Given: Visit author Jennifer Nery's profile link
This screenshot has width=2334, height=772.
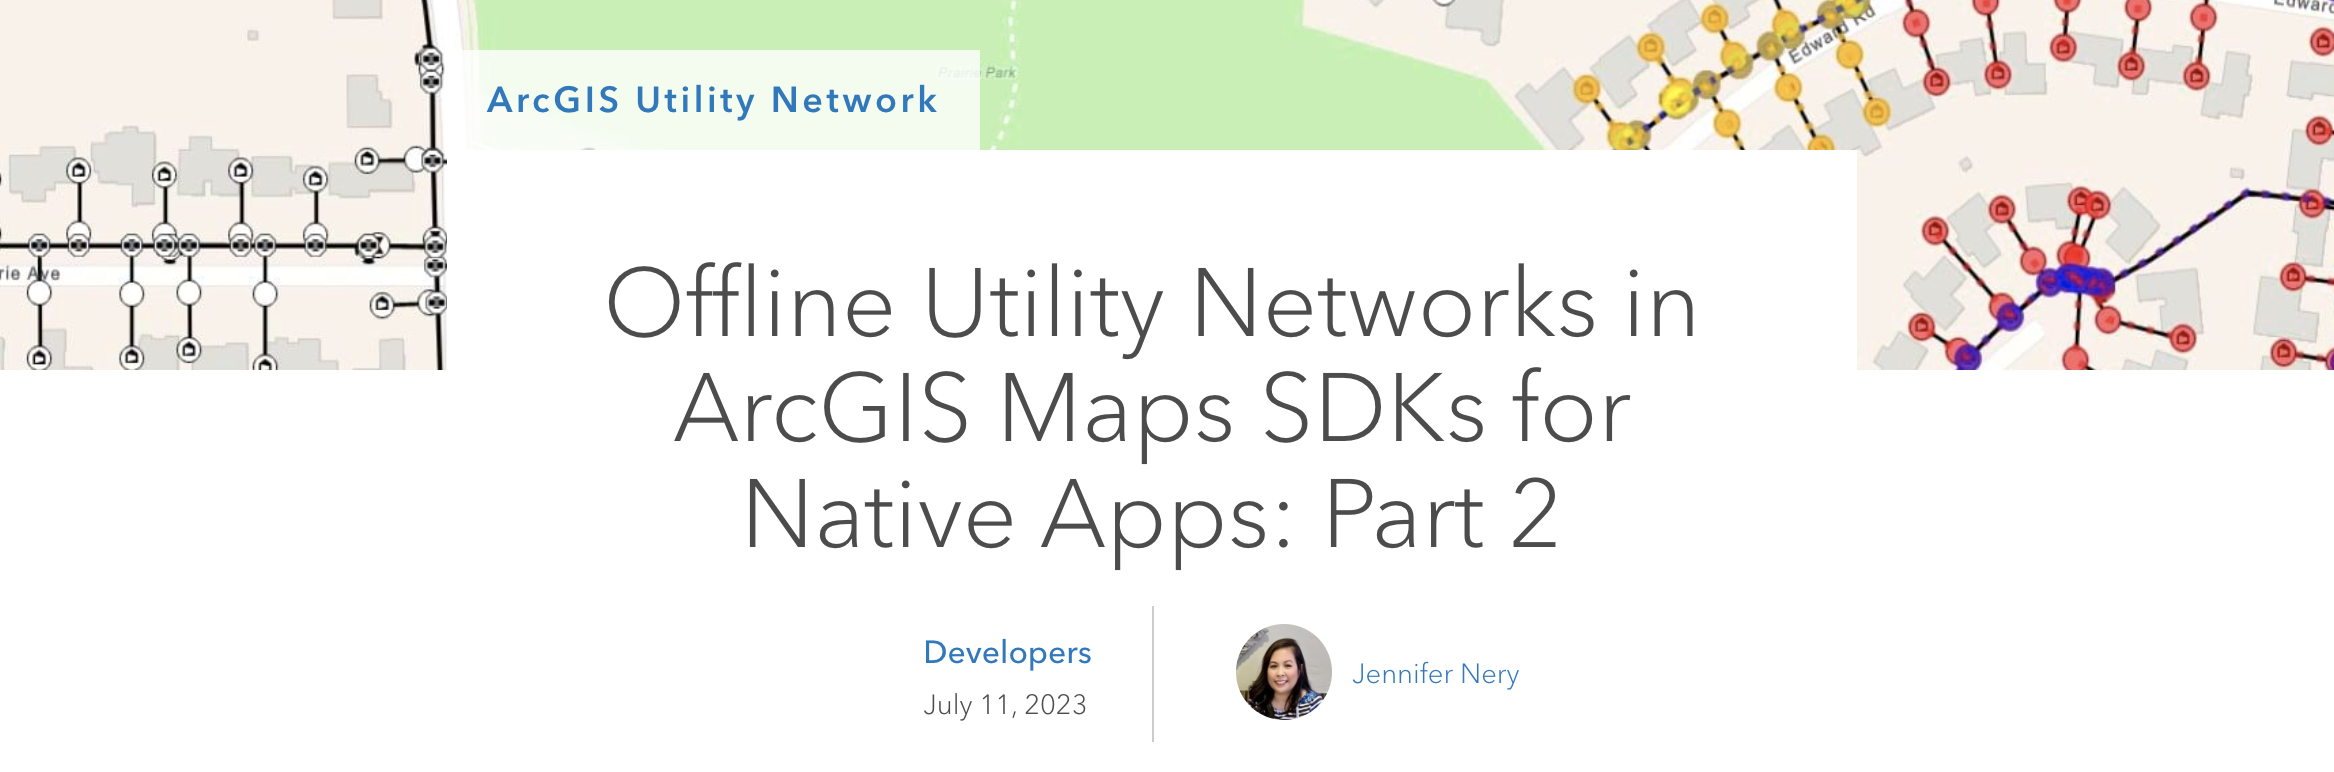Looking at the screenshot, I should [x=1435, y=674].
